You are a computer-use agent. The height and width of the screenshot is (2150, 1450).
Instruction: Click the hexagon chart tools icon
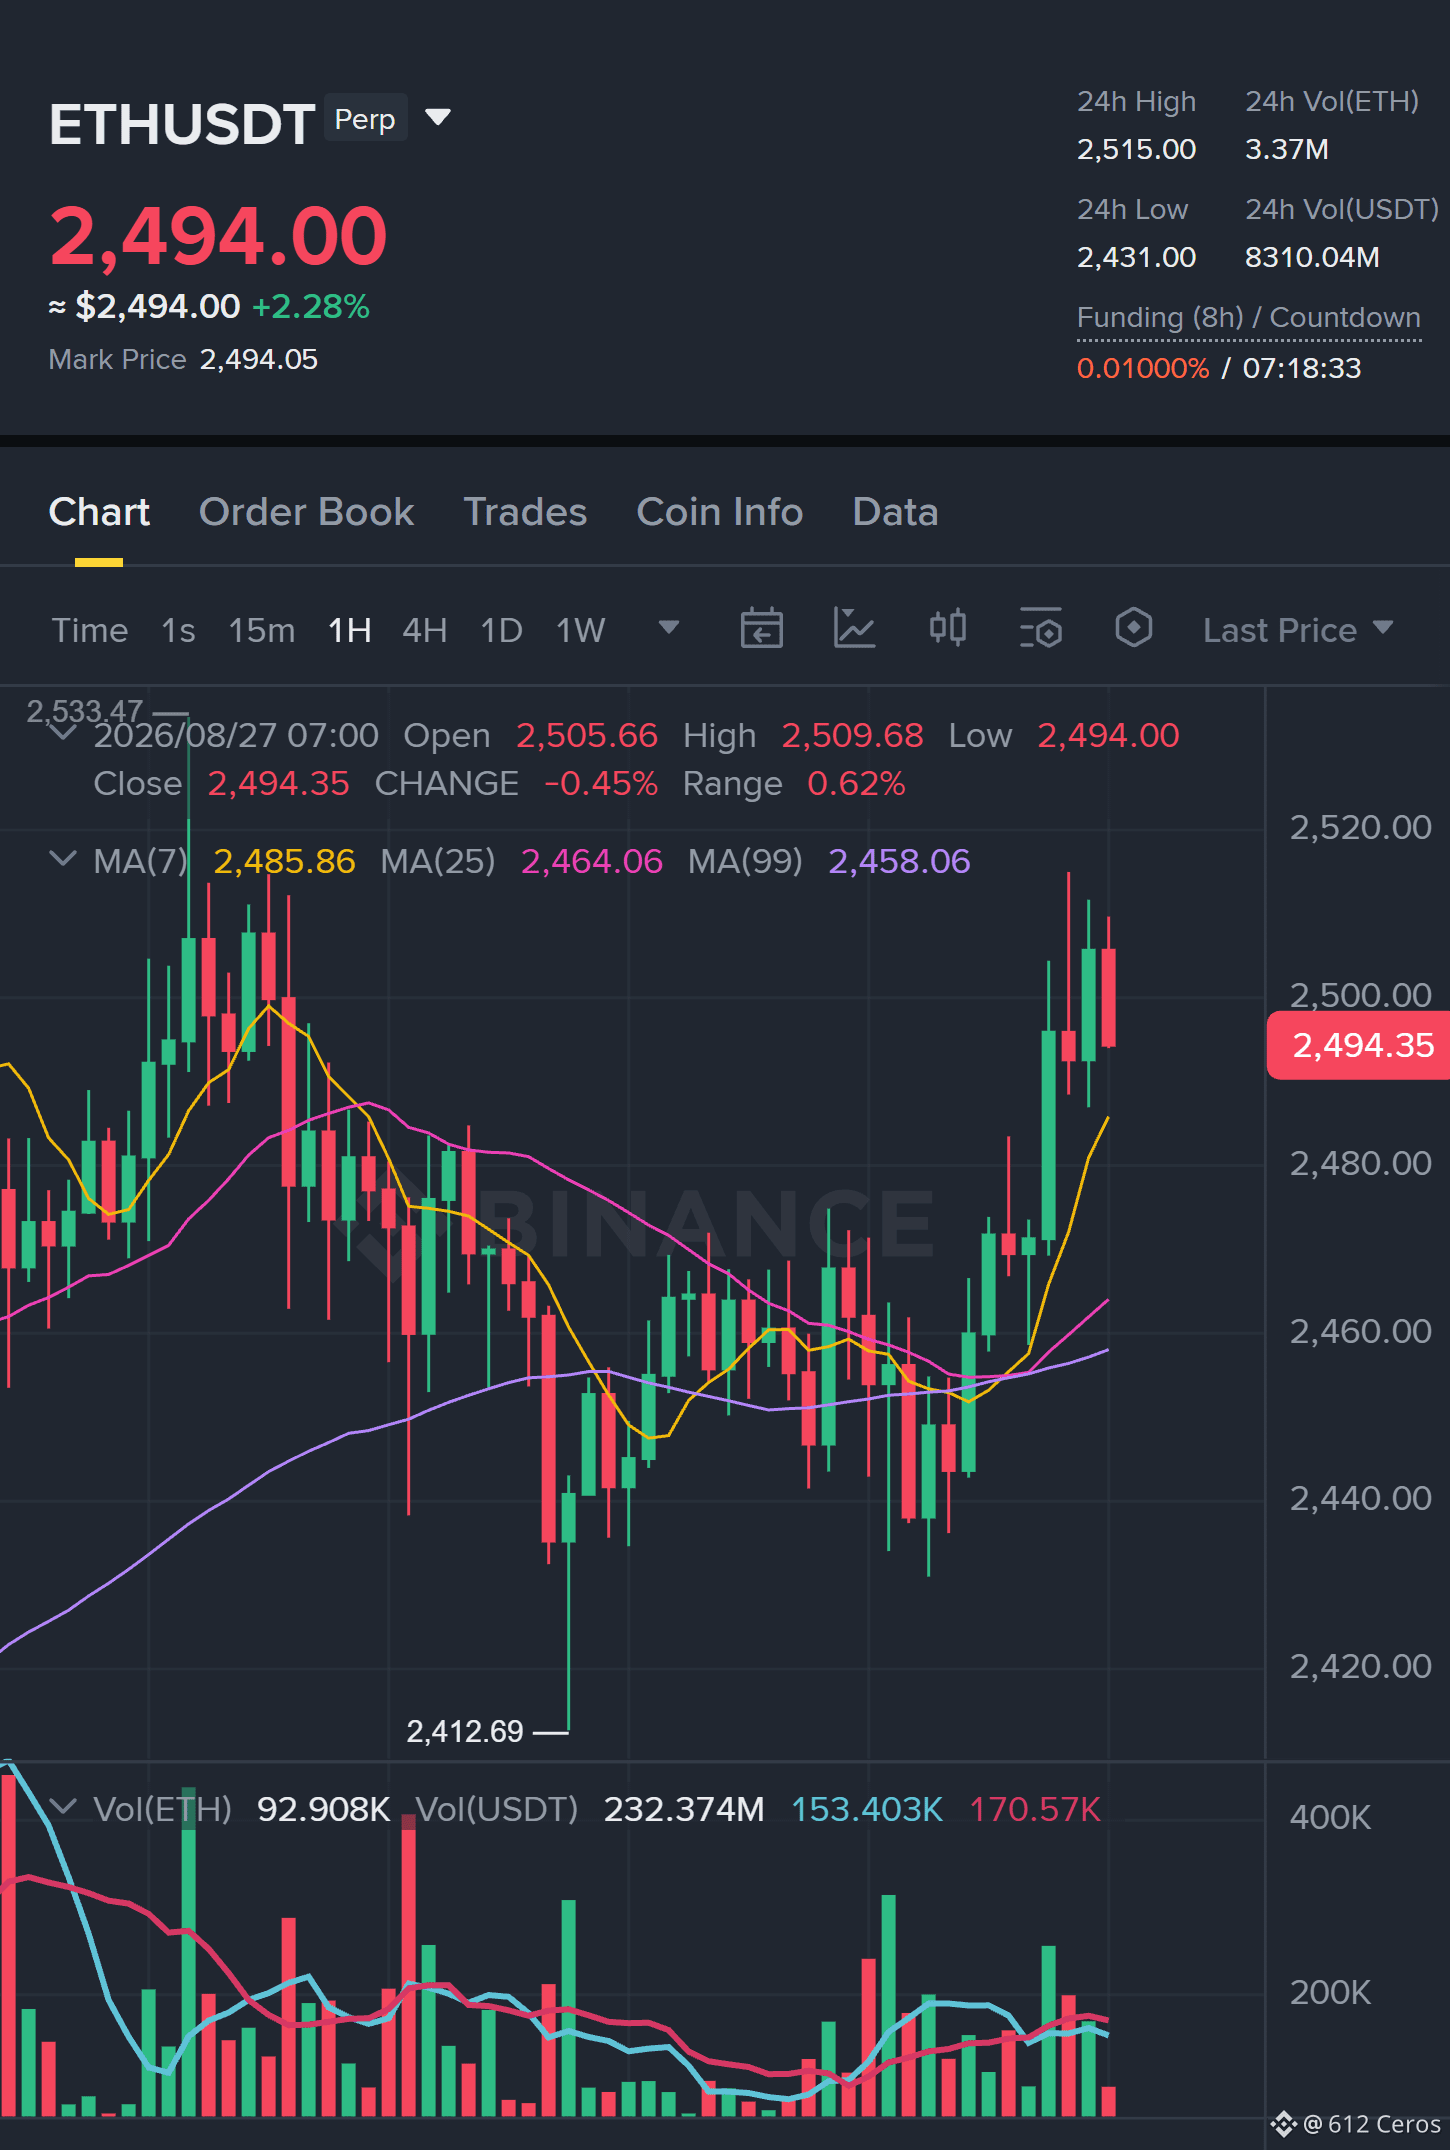[1134, 628]
